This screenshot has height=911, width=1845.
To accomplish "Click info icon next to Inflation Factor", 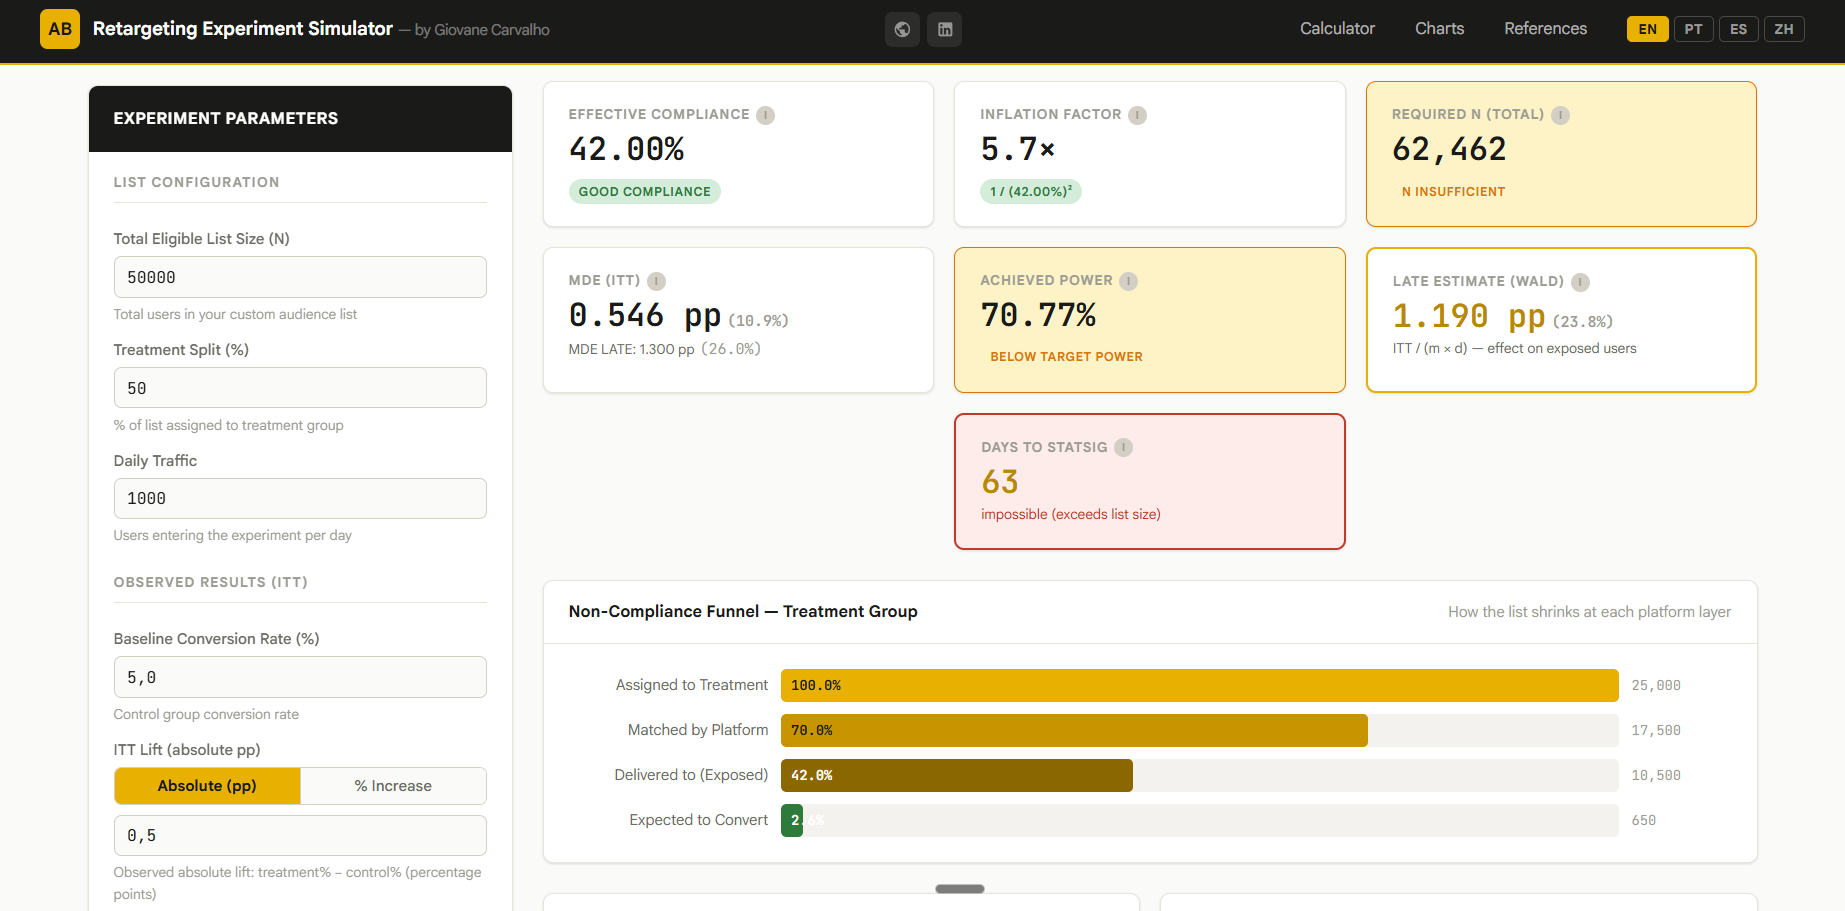I will coord(1138,115).
